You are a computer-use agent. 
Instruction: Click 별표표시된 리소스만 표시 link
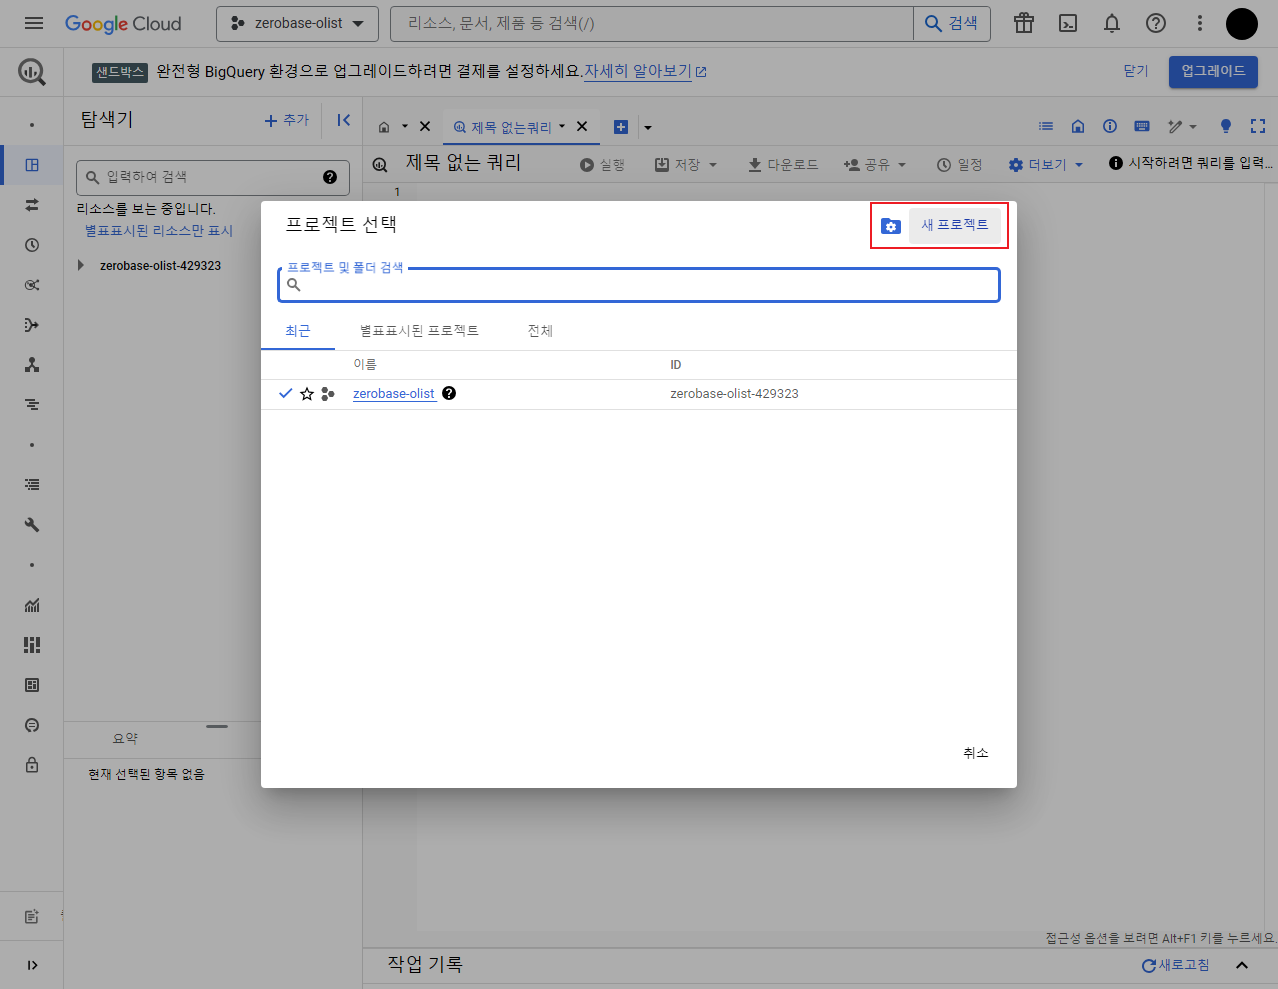coord(159,231)
